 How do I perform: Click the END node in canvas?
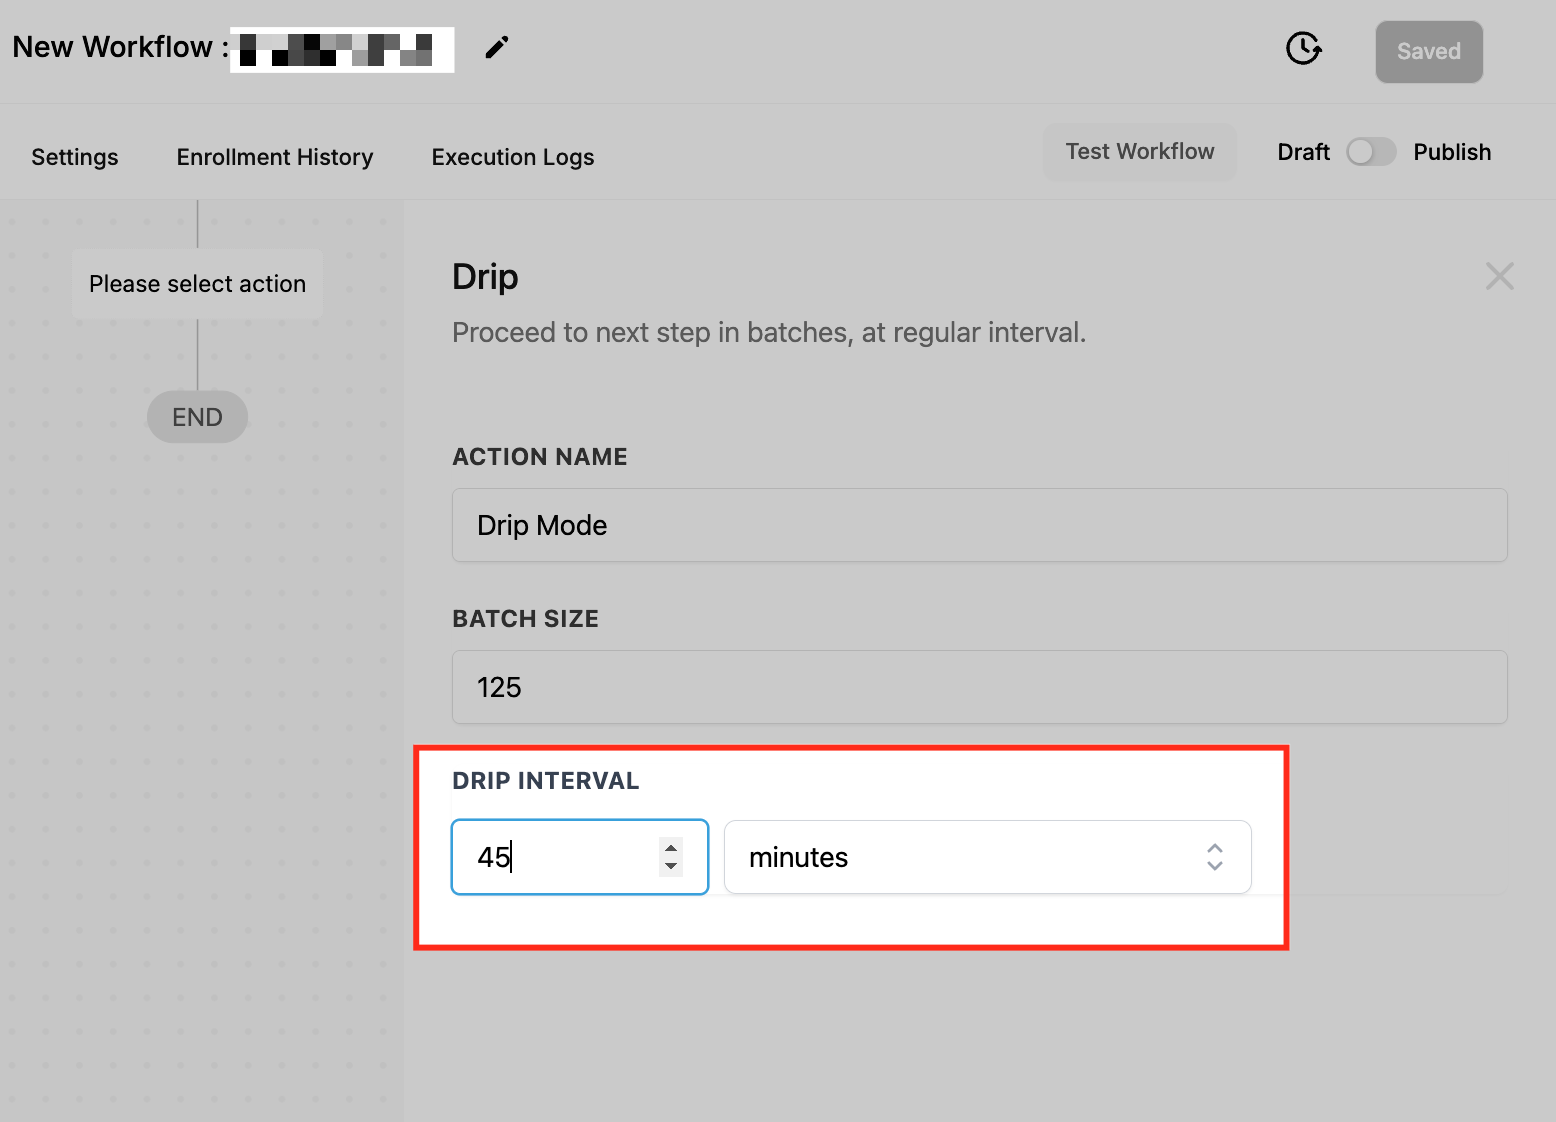point(197,417)
